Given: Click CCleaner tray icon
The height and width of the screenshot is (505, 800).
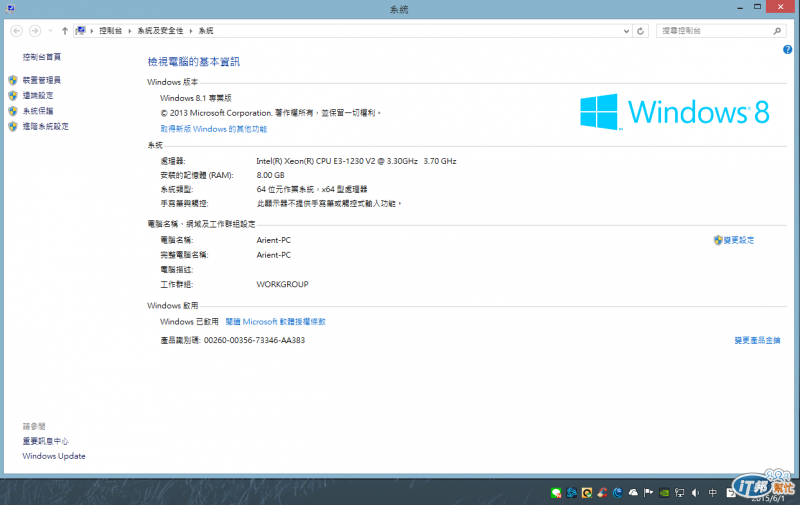Looking at the screenshot, I should click(603, 493).
